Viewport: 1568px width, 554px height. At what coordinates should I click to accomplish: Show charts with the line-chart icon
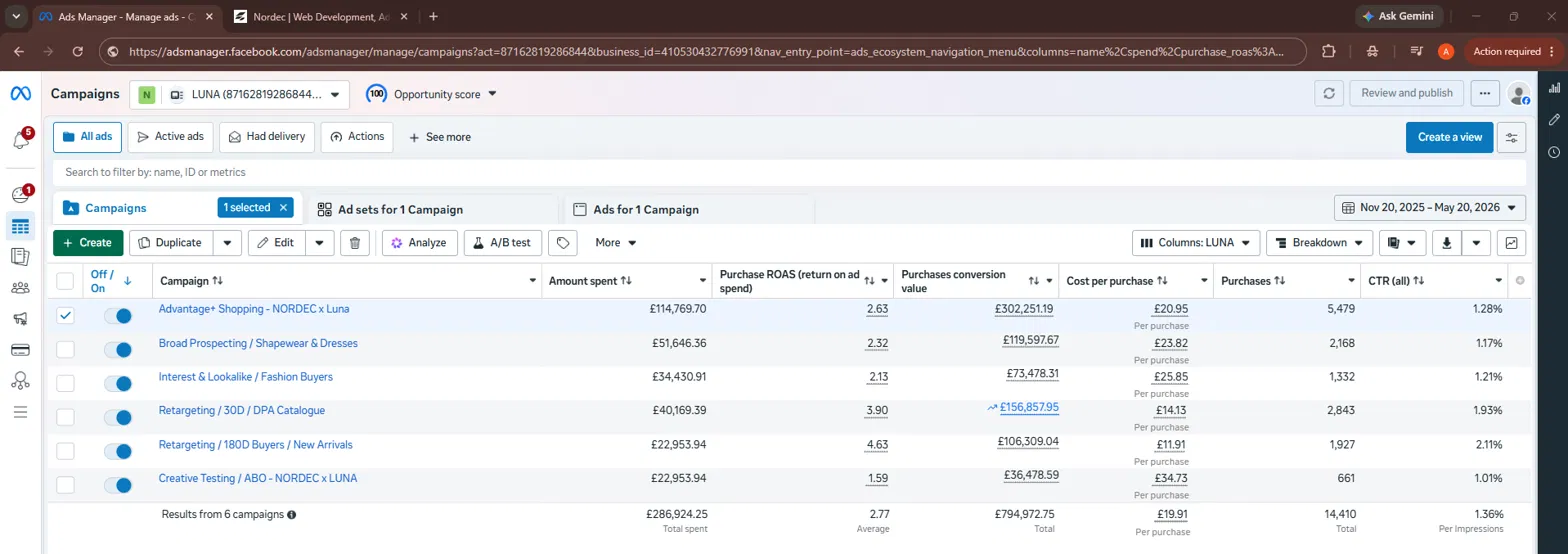[x=1512, y=242]
